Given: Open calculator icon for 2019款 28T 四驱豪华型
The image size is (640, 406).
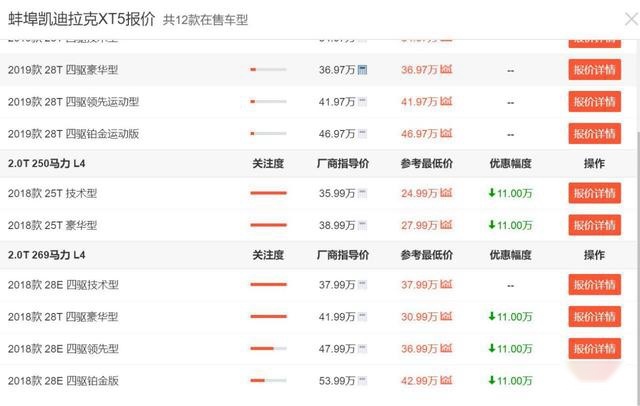Looking at the screenshot, I should (362, 70).
